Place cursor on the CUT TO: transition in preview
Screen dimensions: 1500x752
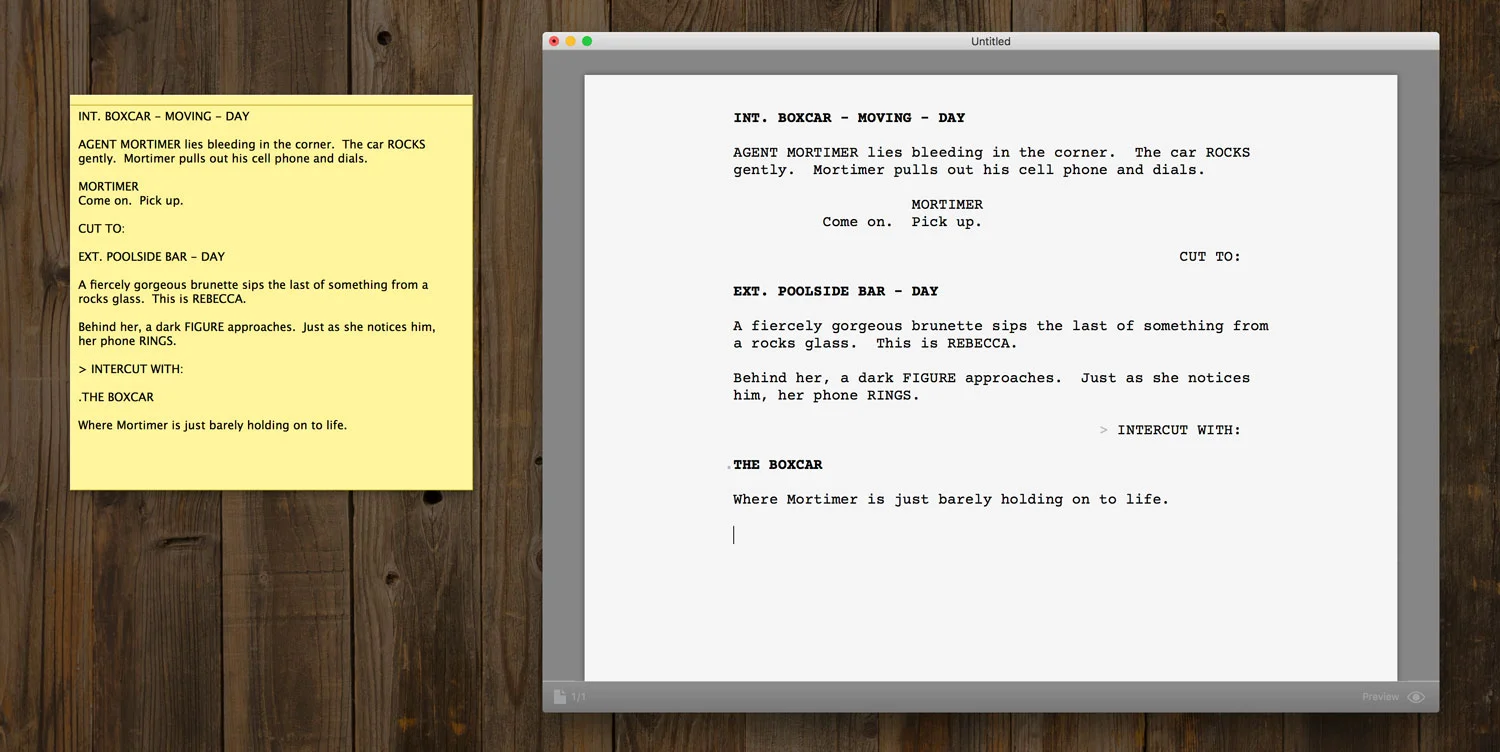click(x=1210, y=256)
